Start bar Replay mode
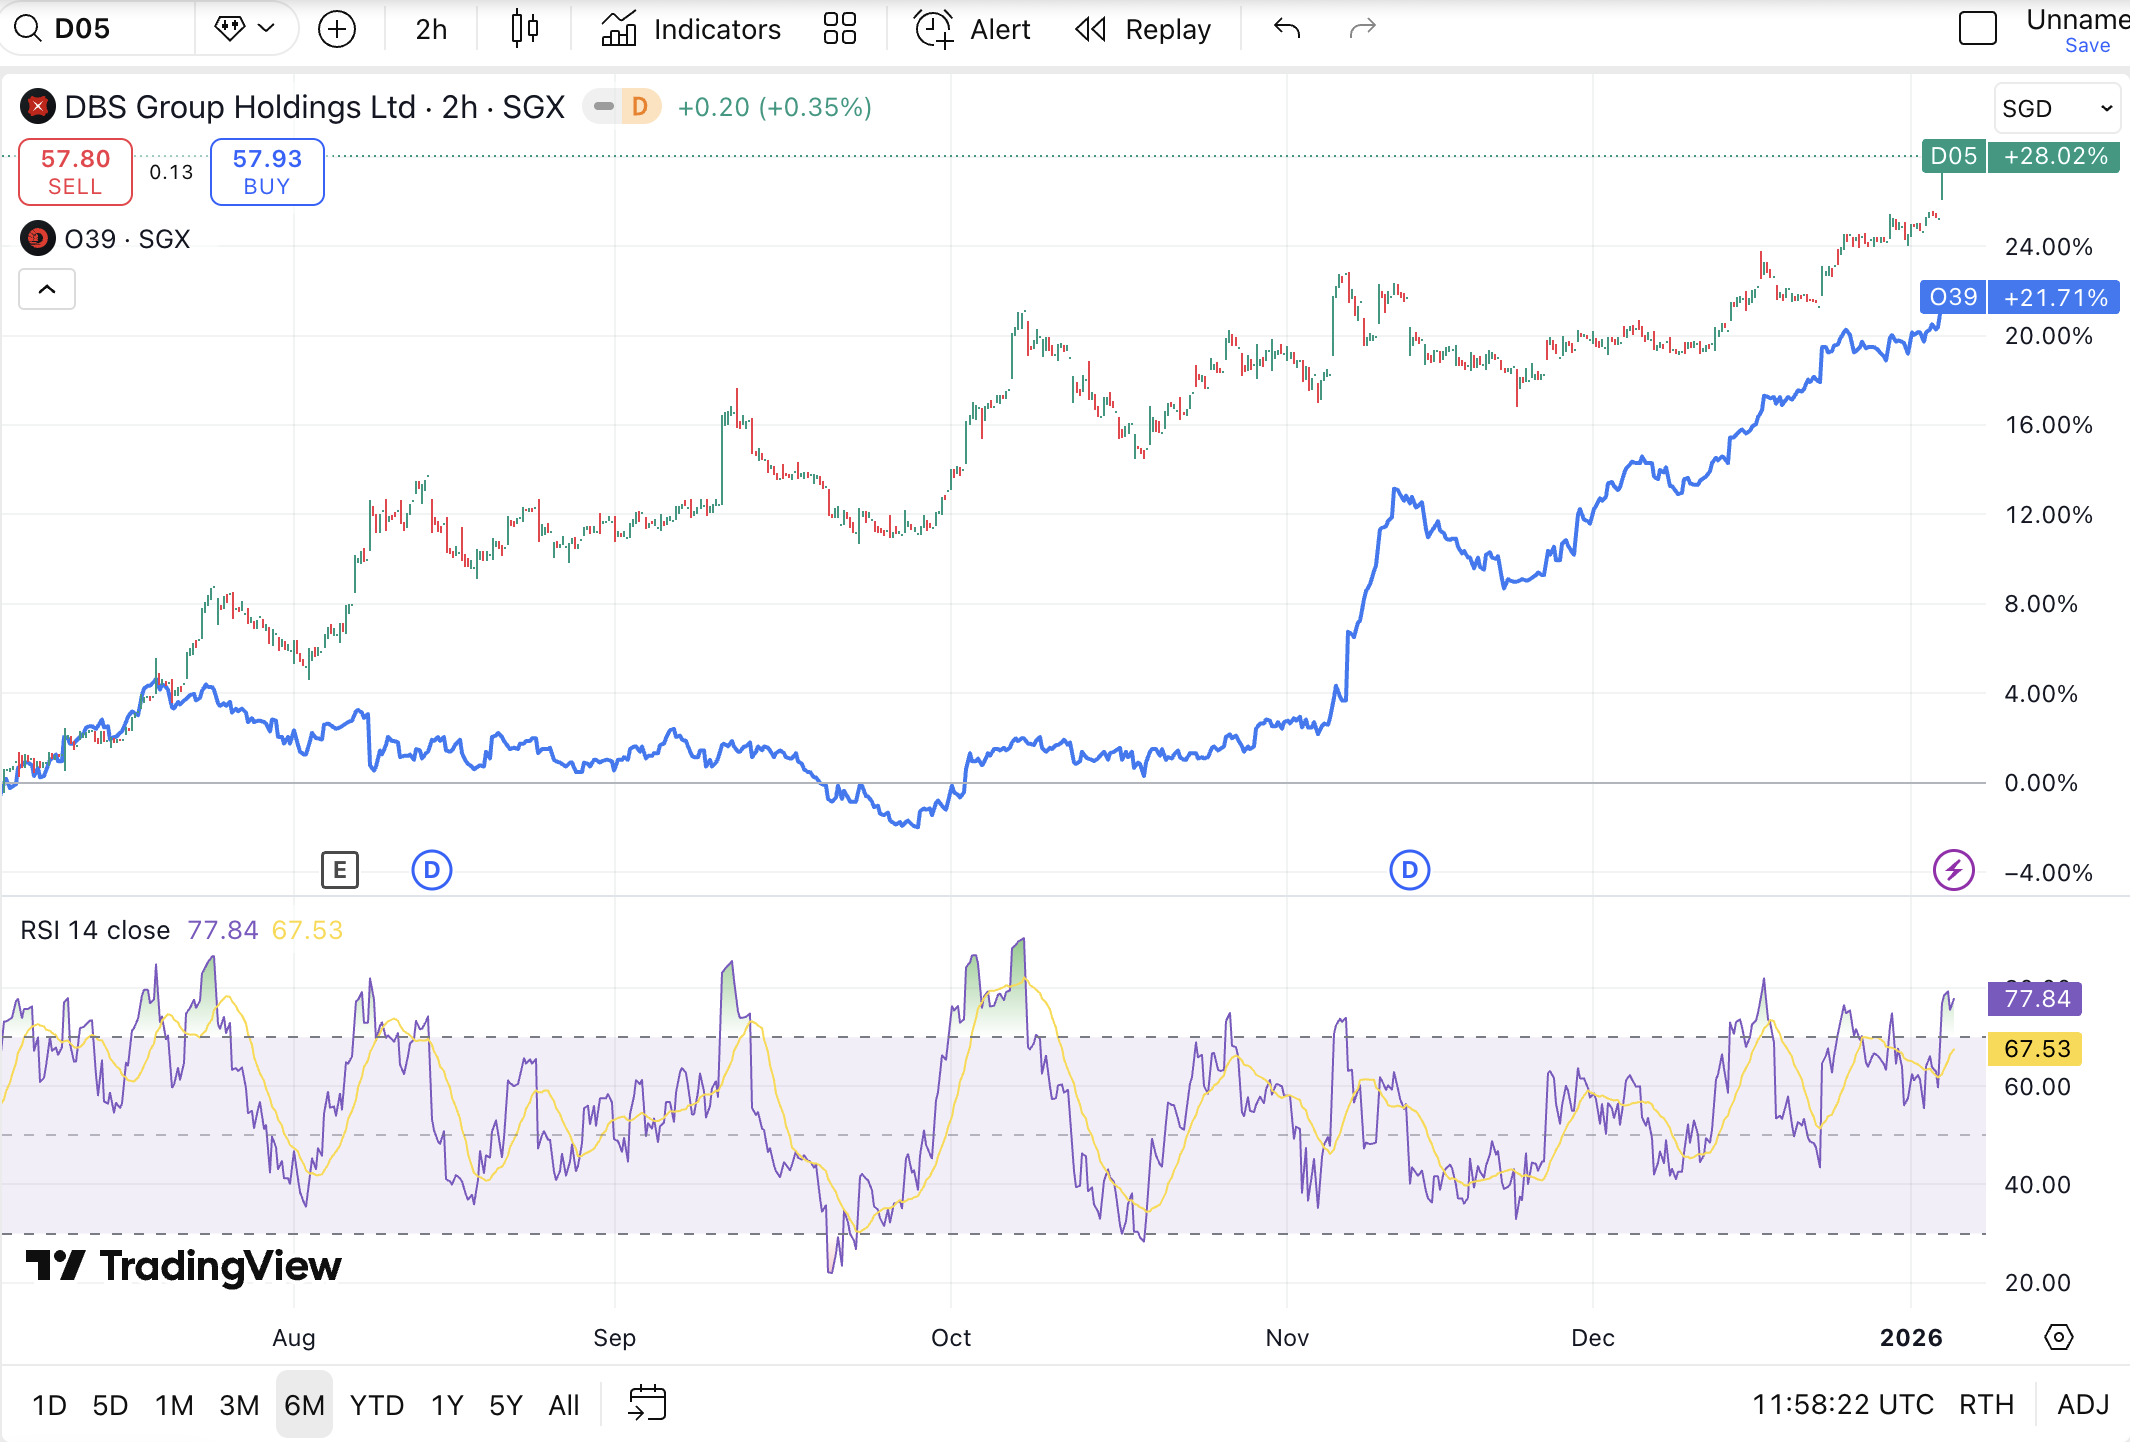Screen dimensions: 2130x1442 1143,29
